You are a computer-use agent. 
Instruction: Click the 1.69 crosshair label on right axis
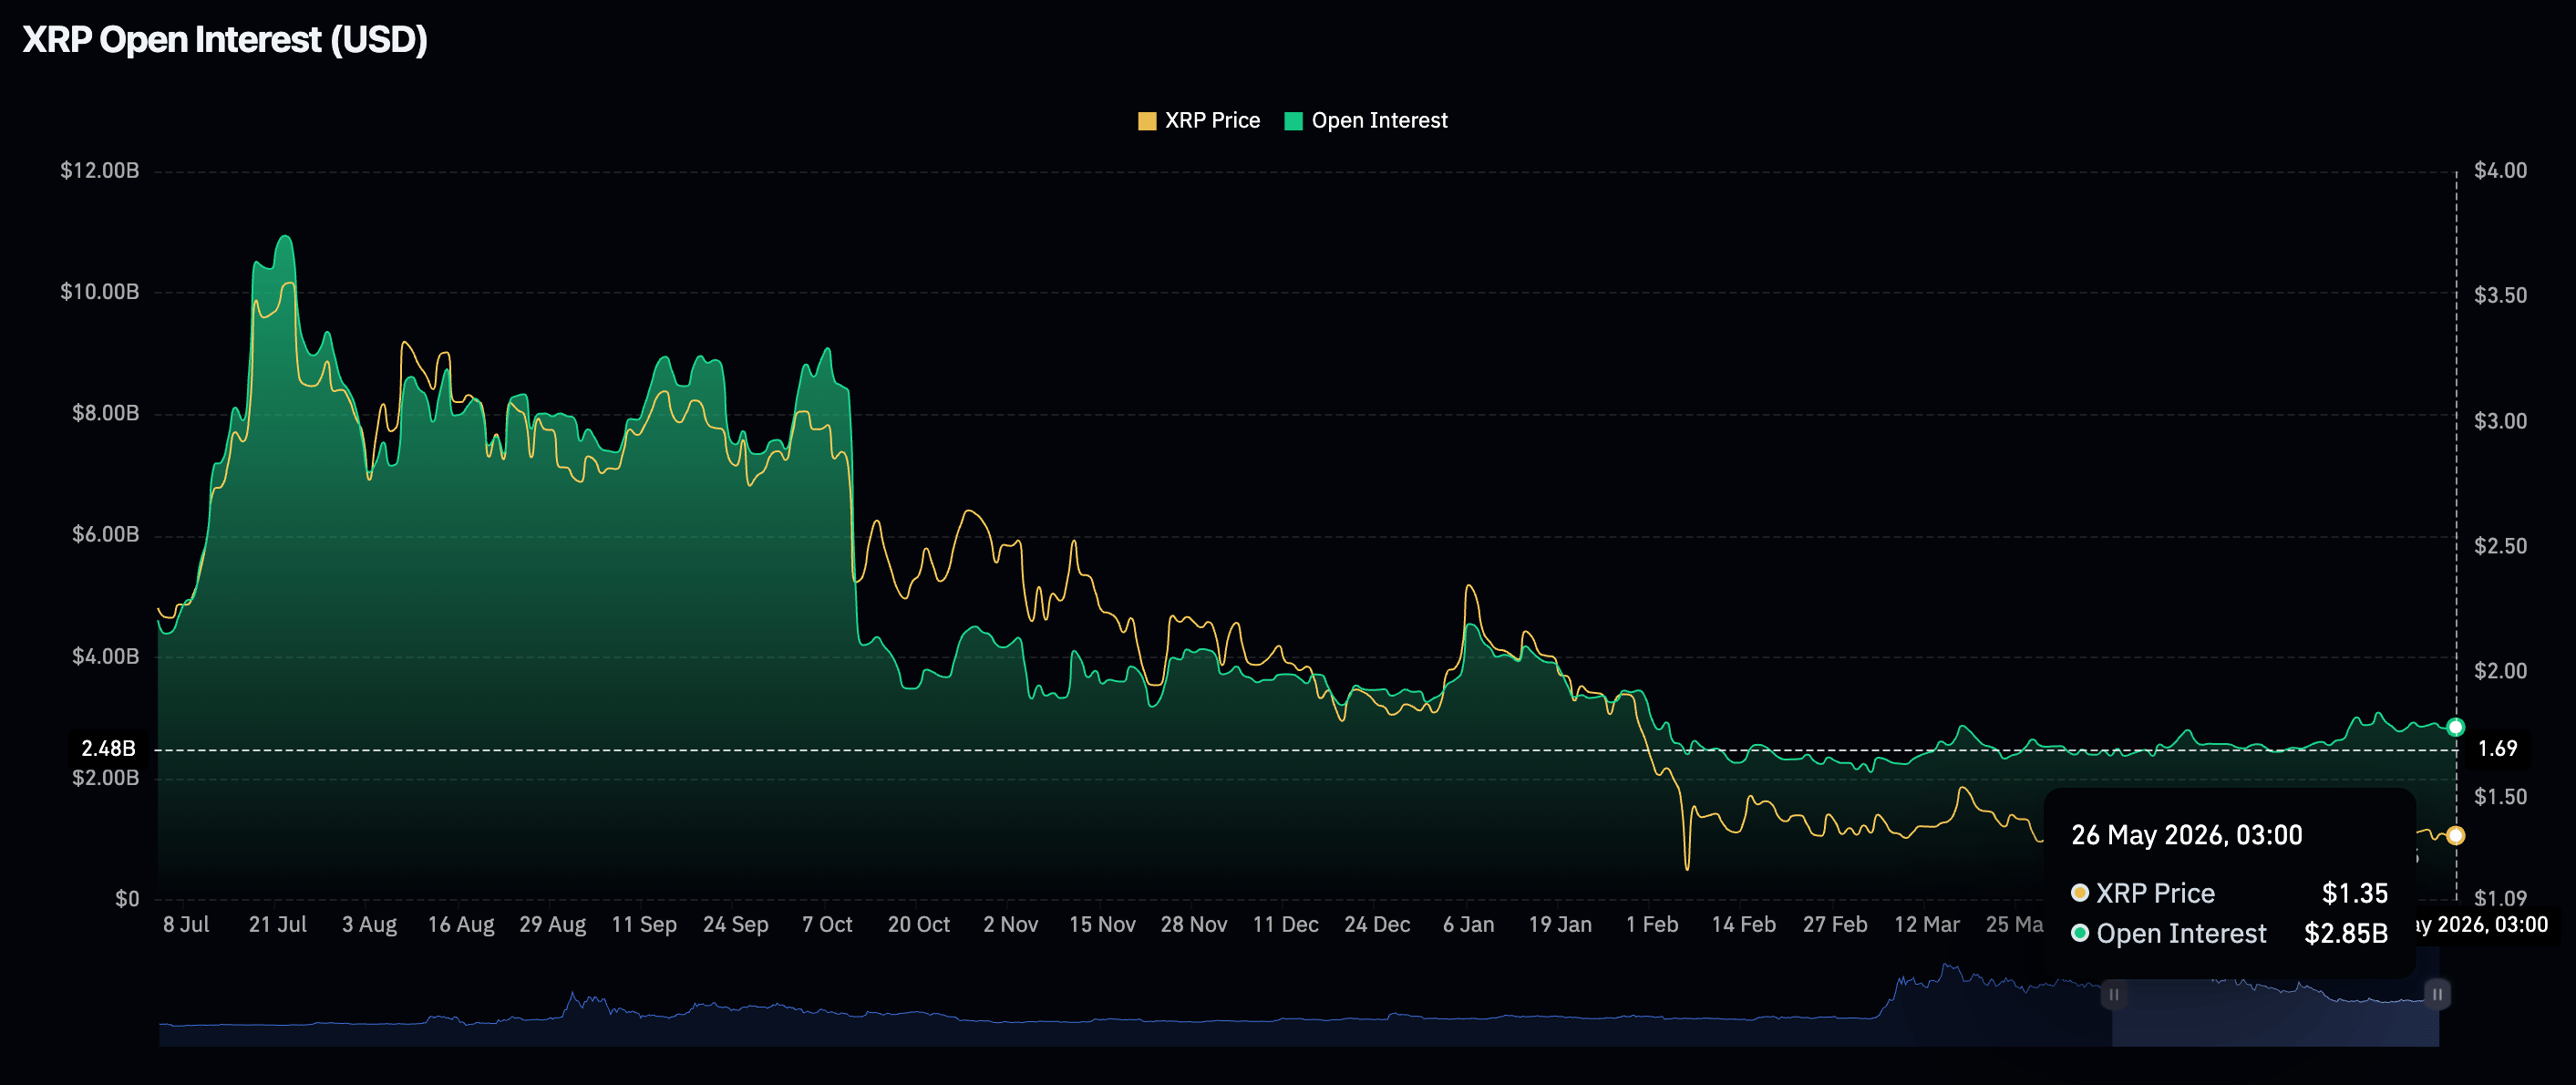[2497, 748]
